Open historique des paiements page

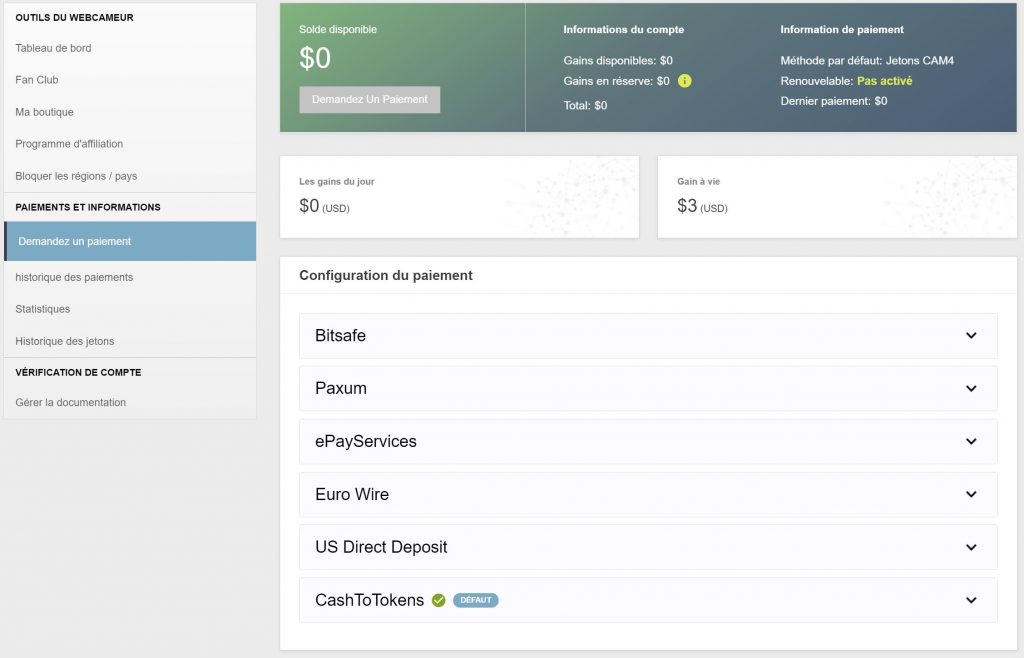click(74, 277)
